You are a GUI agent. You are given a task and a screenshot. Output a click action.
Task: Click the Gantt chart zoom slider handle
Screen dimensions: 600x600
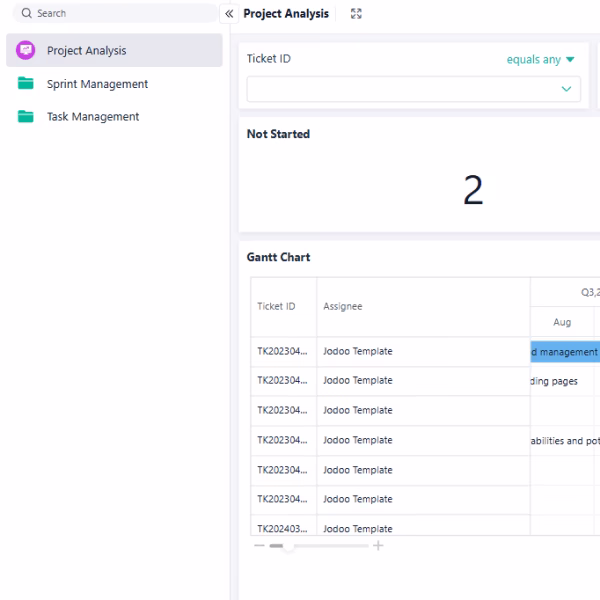click(288, 546)
